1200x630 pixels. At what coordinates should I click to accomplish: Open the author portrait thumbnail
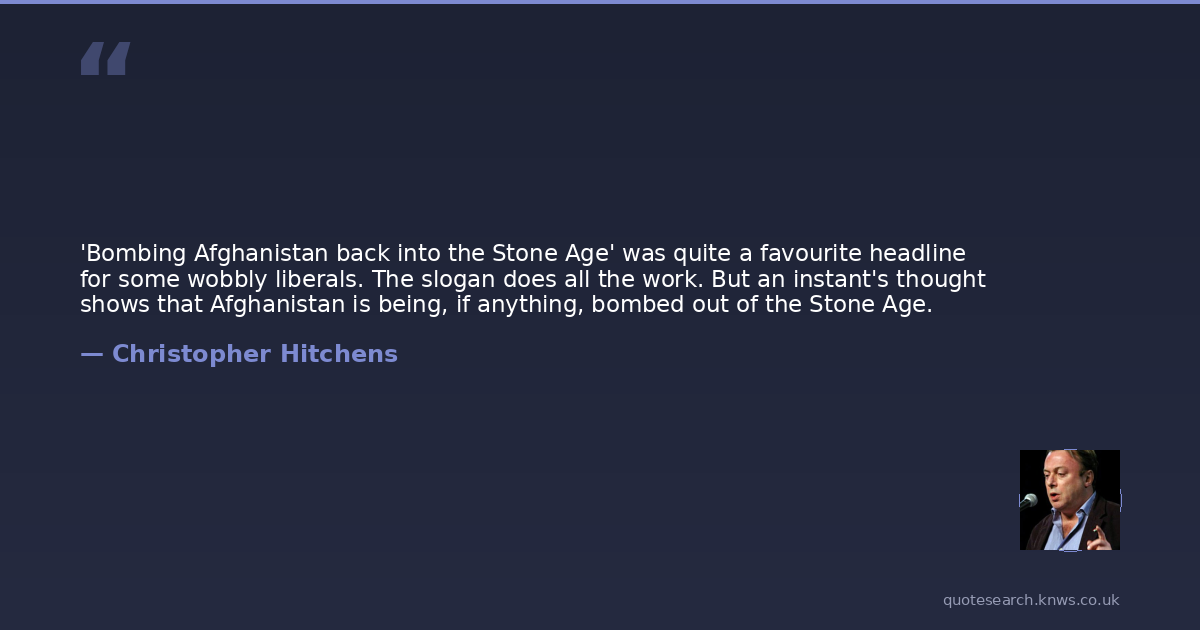1070,500
